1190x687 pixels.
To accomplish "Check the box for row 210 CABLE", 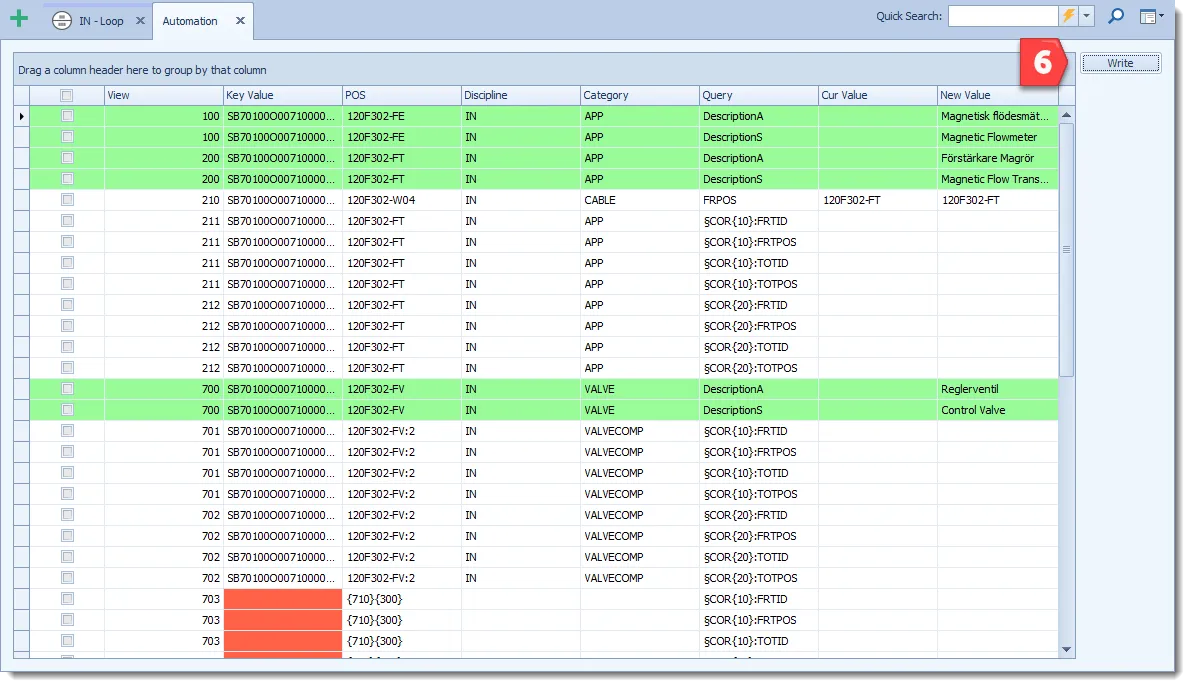I will [67, 200].
